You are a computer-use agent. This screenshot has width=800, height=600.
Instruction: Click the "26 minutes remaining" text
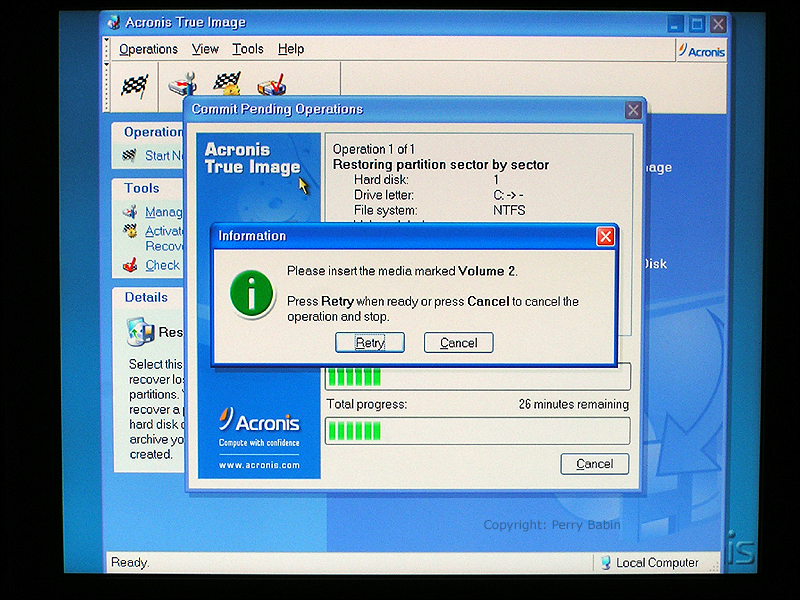tap(573, 404)
